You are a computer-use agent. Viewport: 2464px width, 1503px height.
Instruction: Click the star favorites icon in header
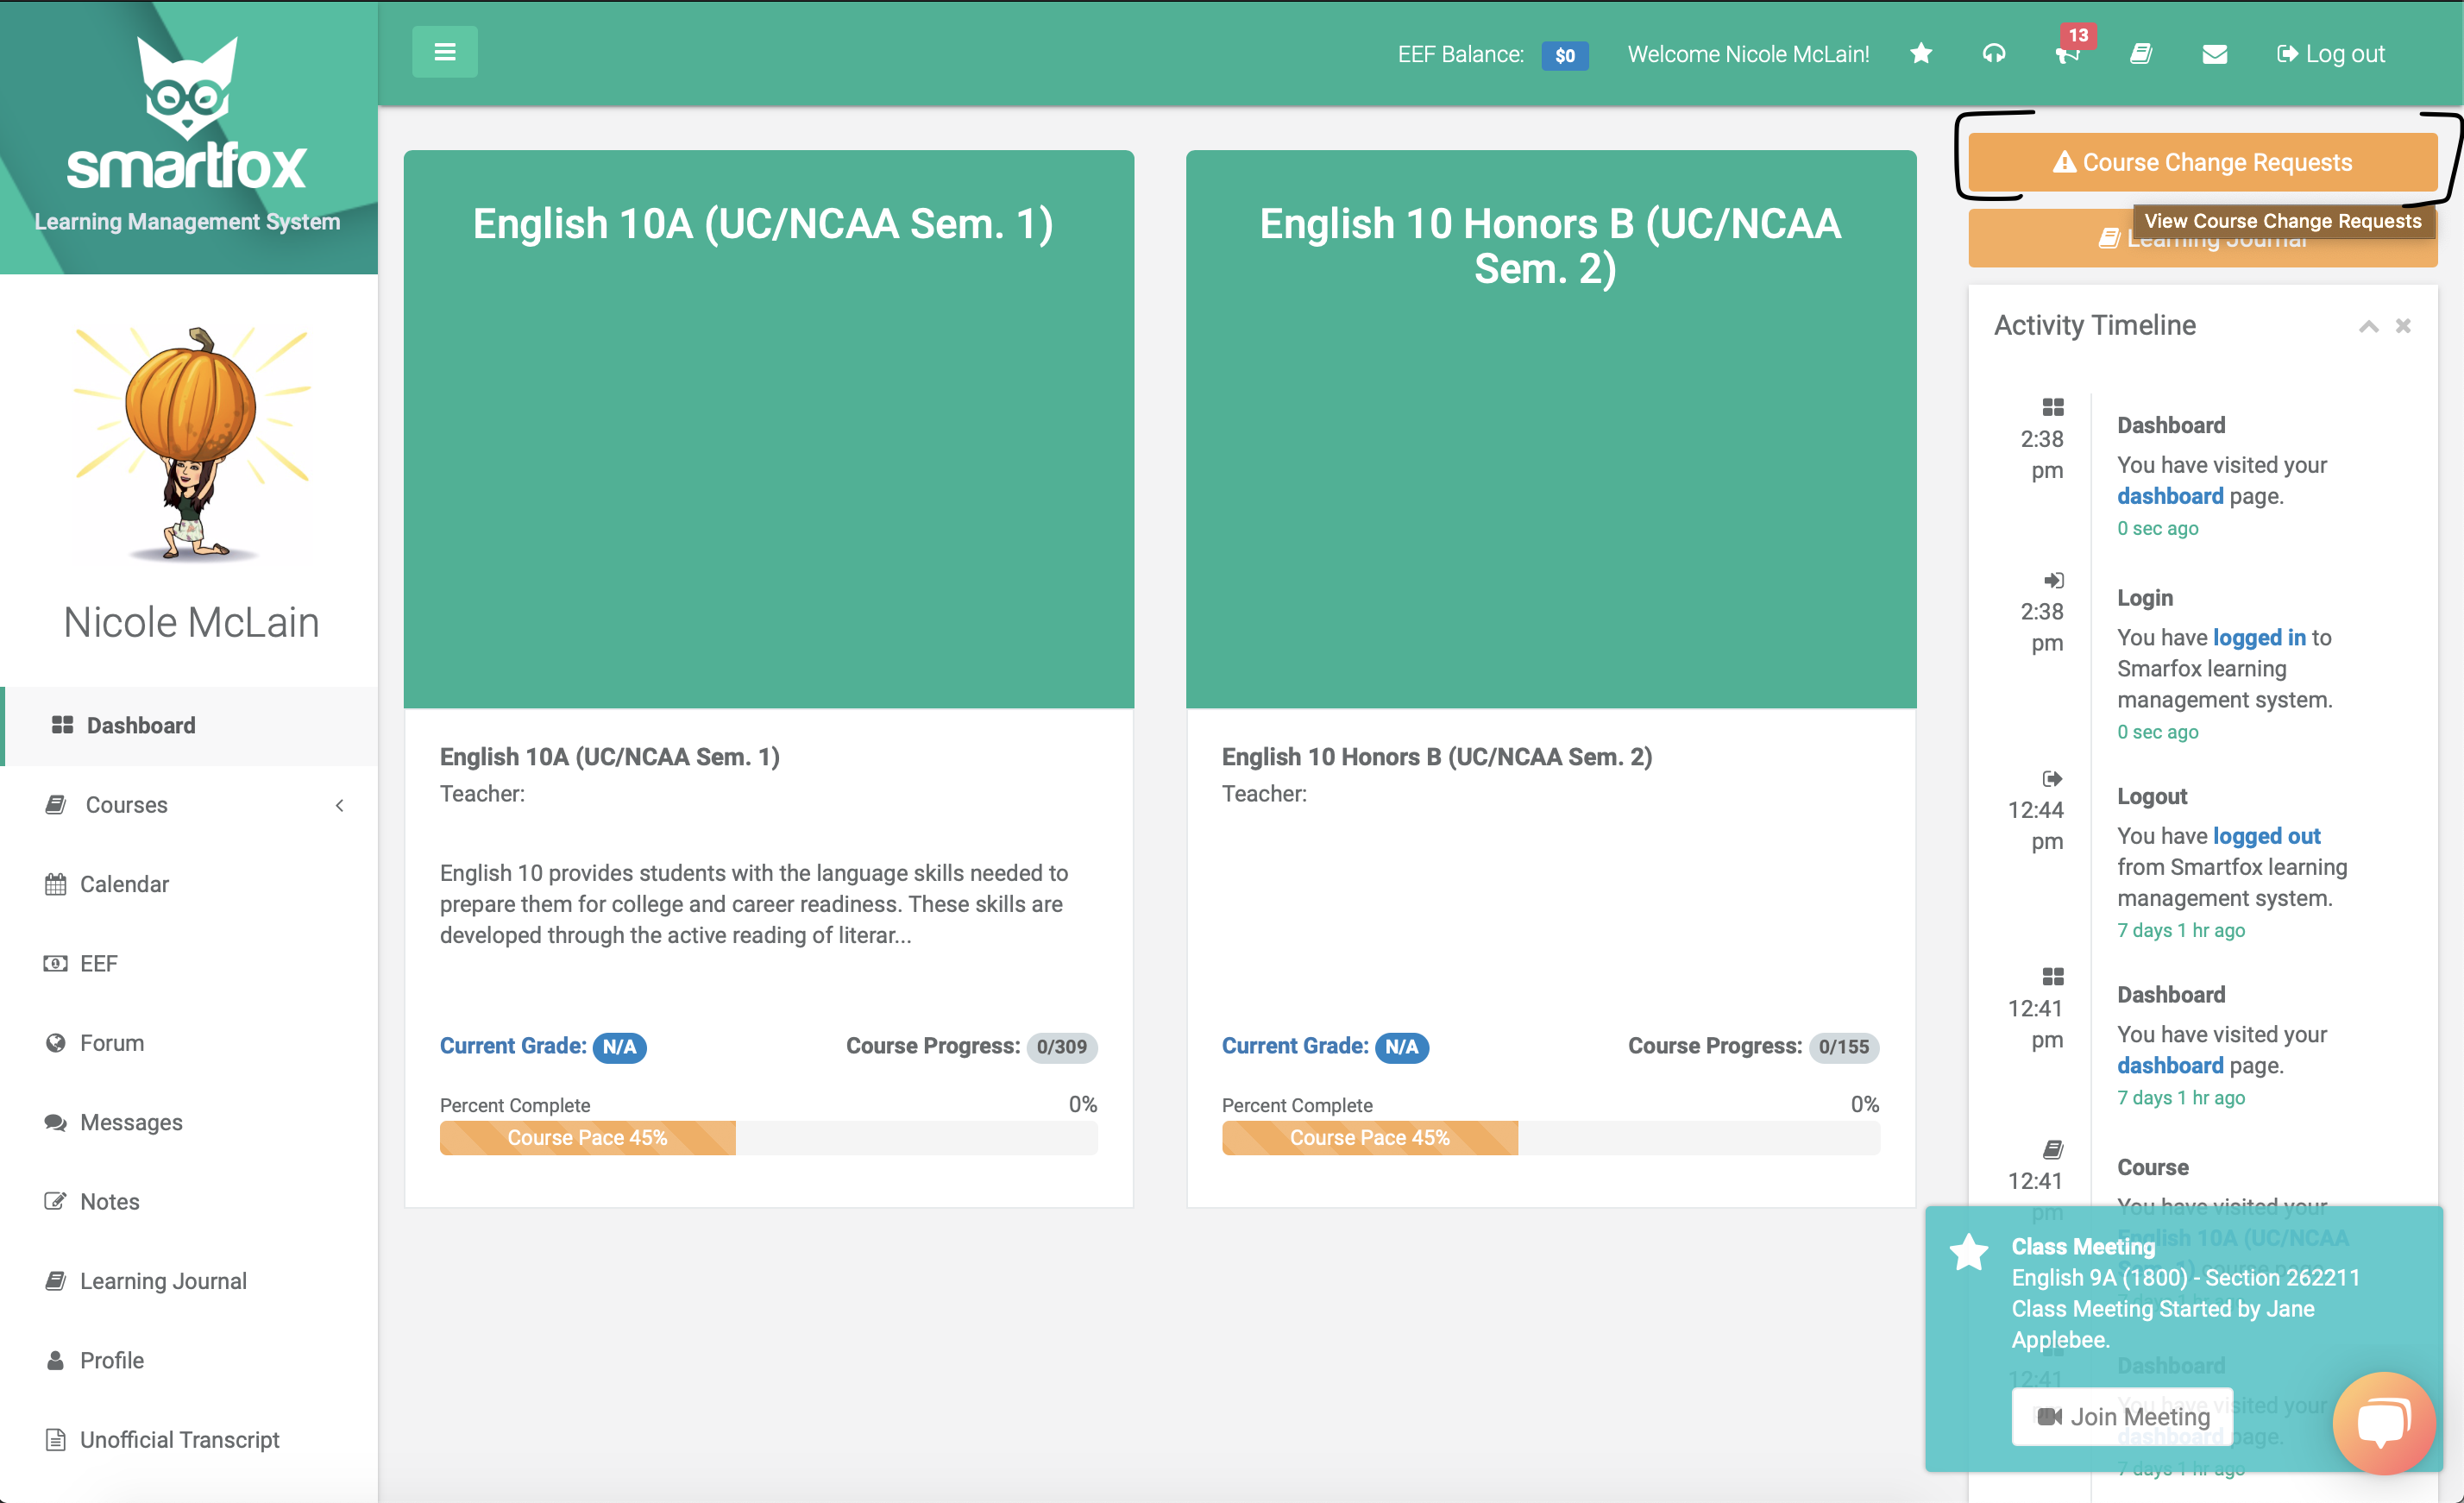pos(1920,53)
